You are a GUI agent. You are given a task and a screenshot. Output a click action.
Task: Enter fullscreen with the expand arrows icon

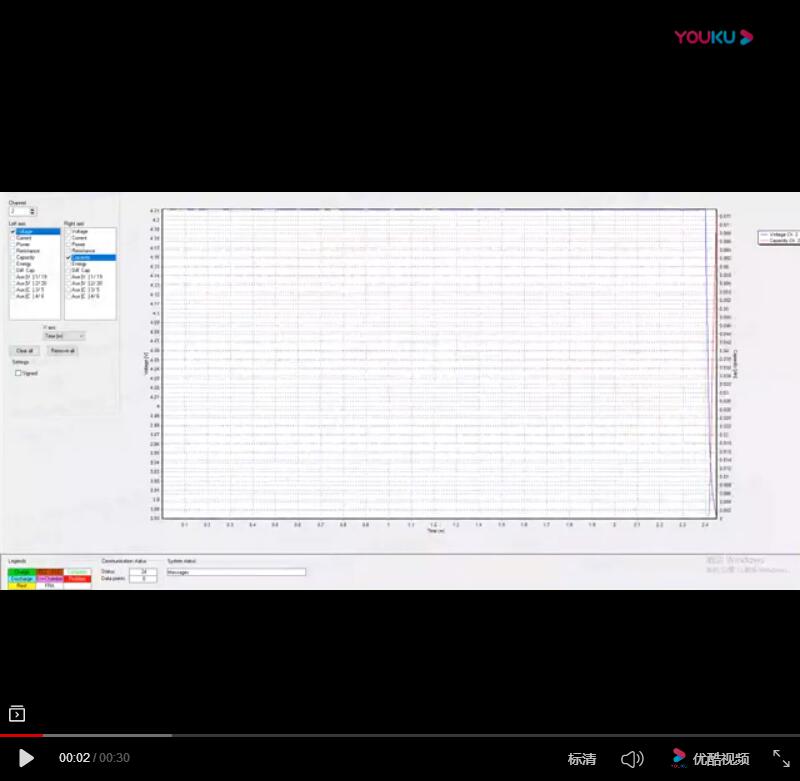[781, 759]
